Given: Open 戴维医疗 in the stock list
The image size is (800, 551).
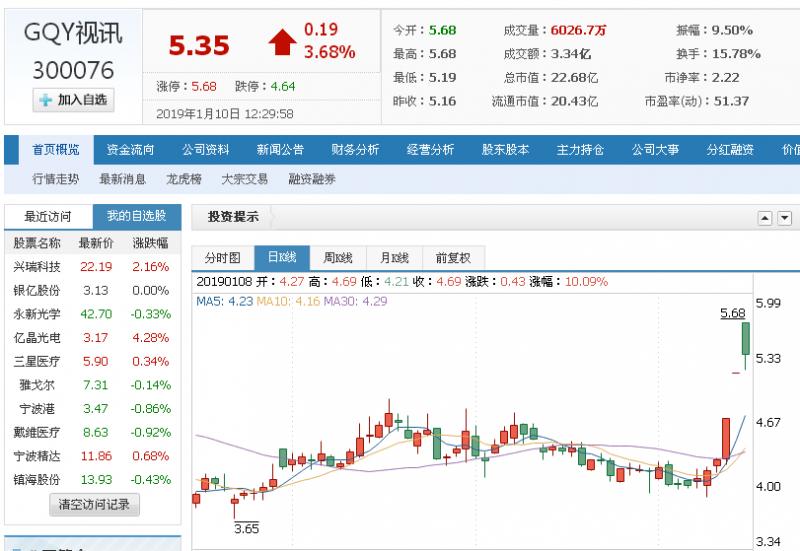Looking at the screenshot, I should point(37,433).
